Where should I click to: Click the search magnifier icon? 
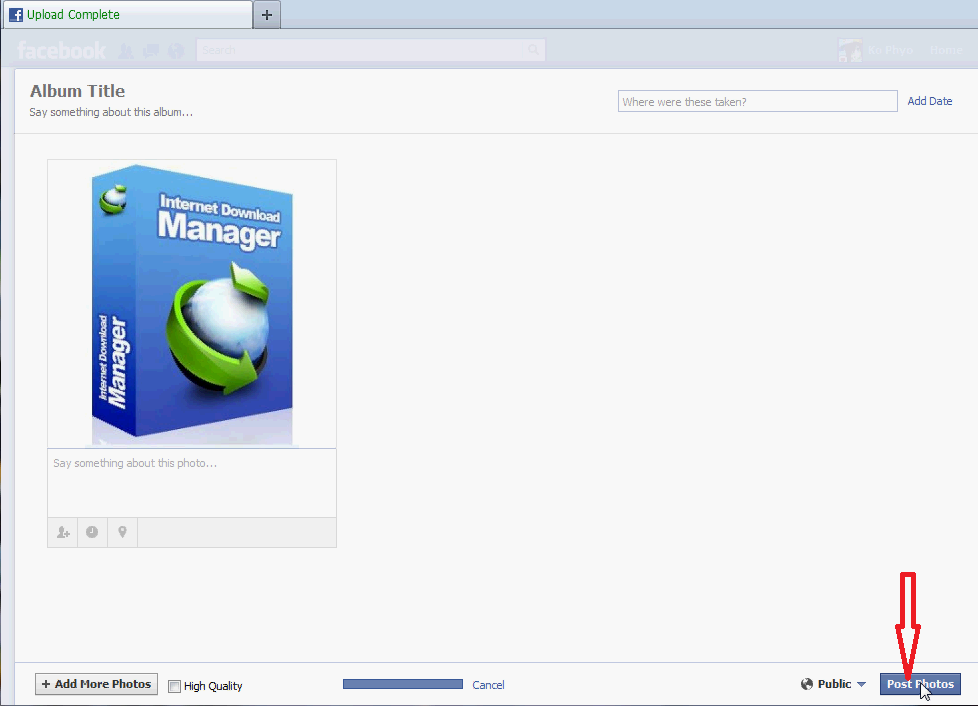coord(533,50)
